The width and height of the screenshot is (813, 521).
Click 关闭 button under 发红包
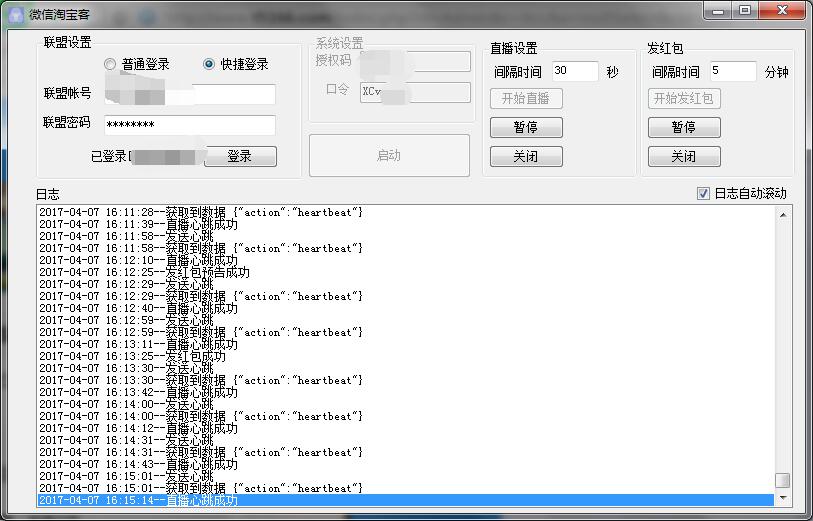coord(684,157)
